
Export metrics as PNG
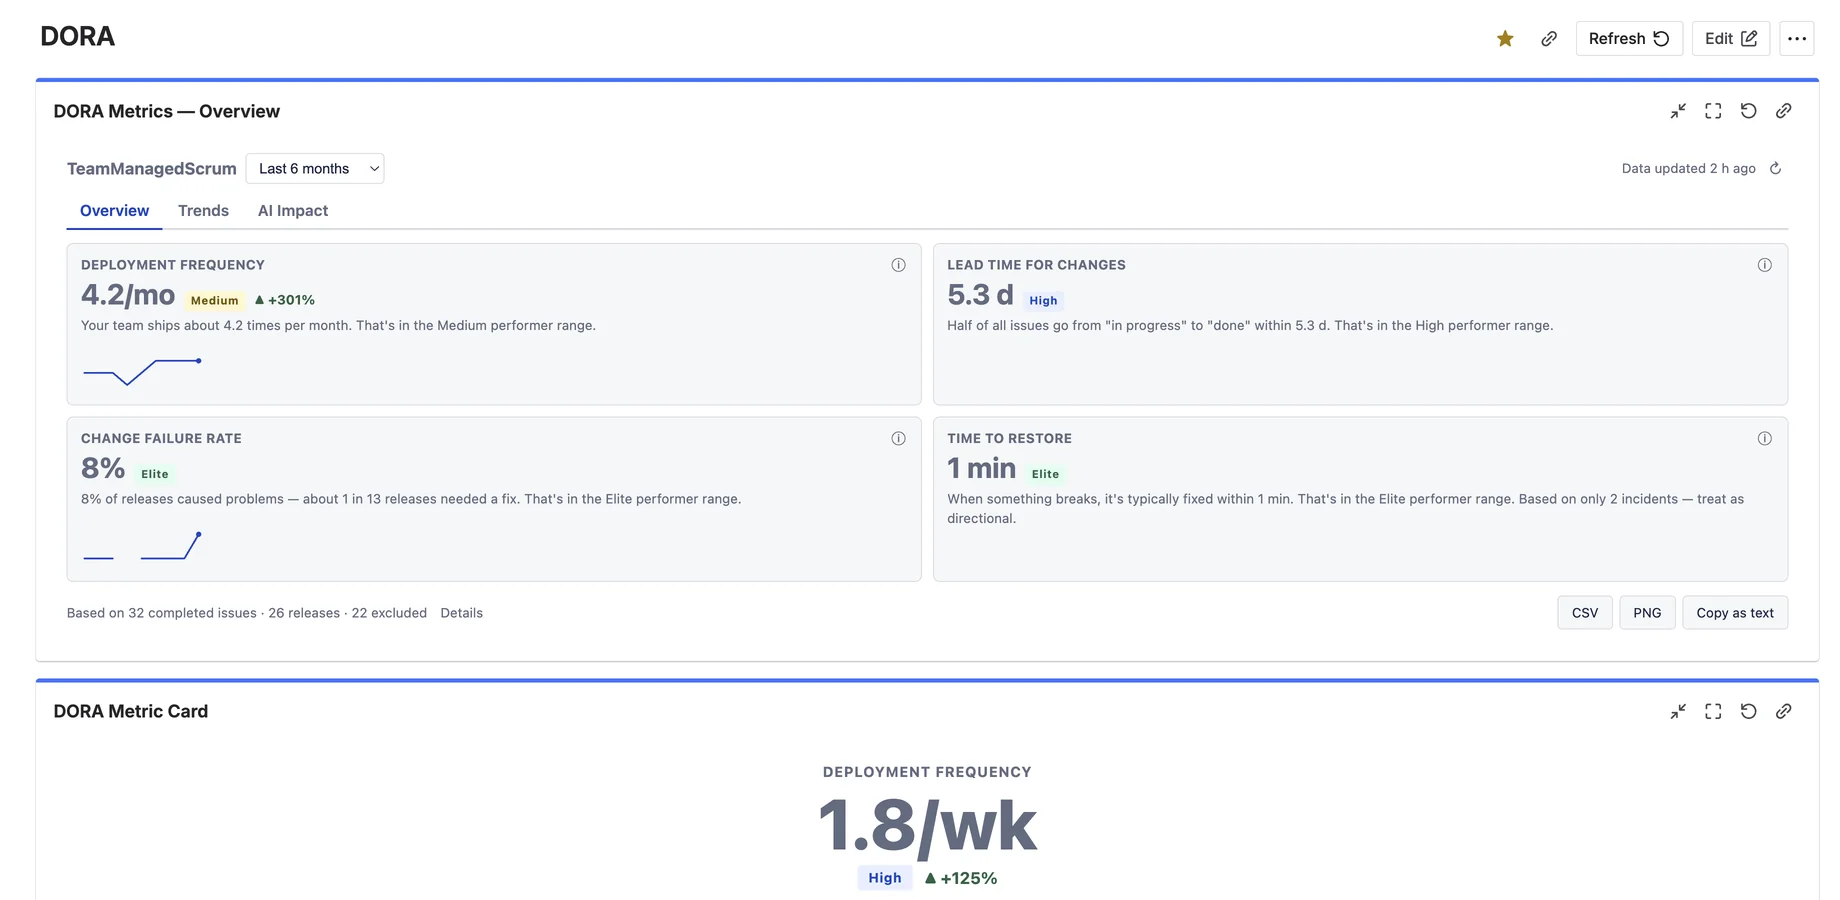[1647, 613]
